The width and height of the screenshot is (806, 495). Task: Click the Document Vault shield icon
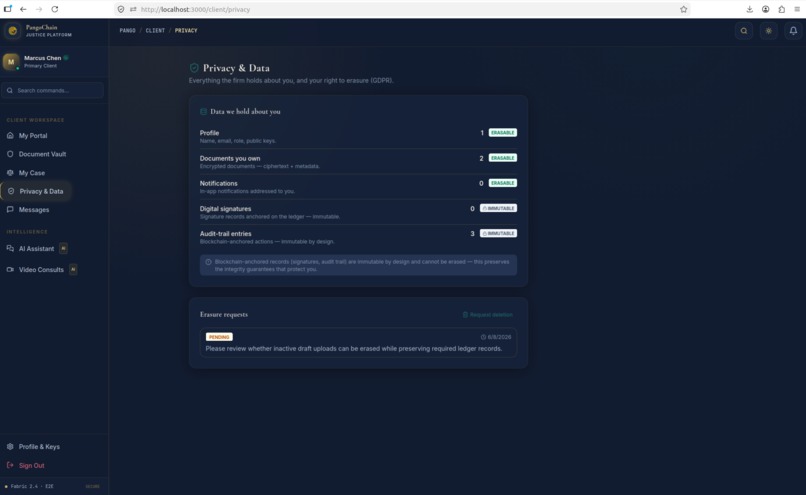pyautogui.click(x=10, y=154)
